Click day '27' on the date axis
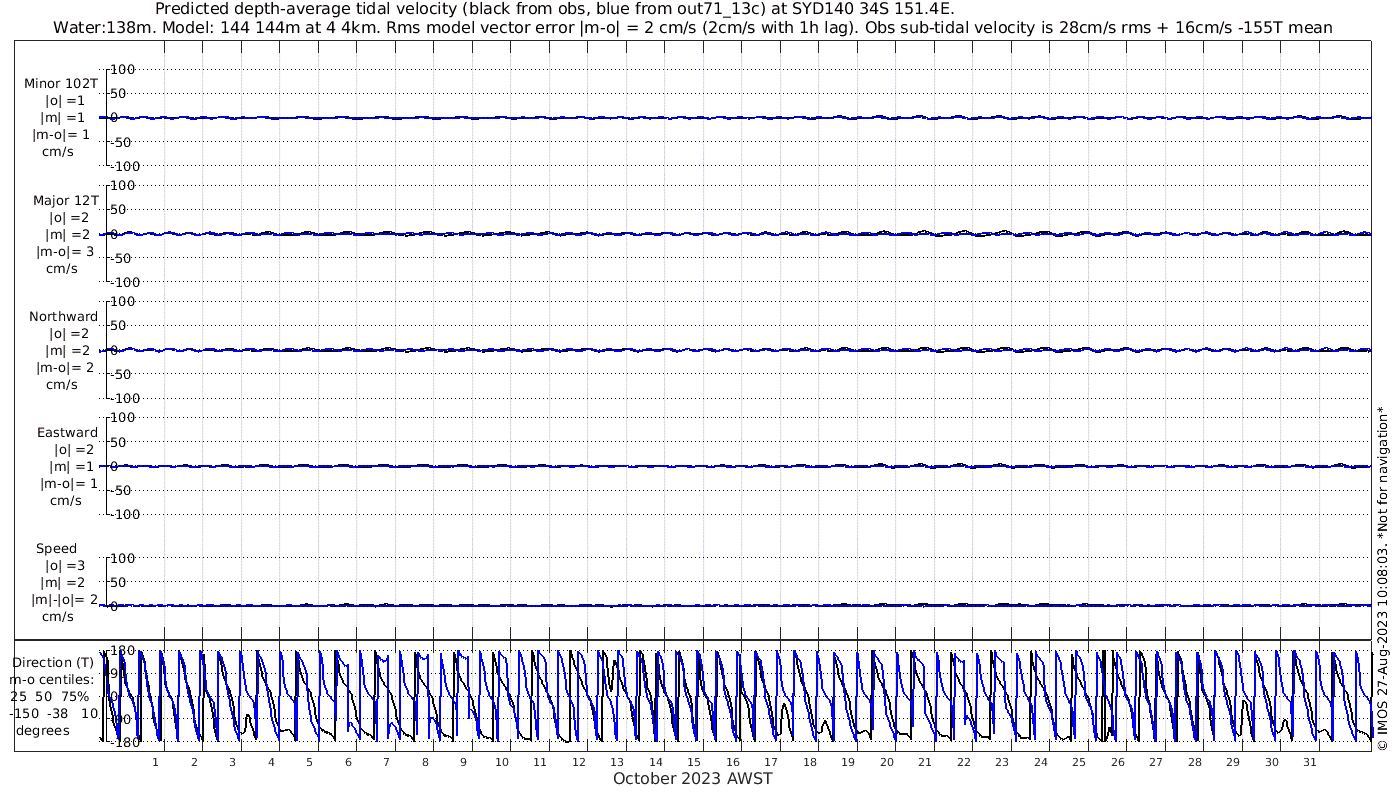This screenshot has height=800, width=1400. point(1156,762)
